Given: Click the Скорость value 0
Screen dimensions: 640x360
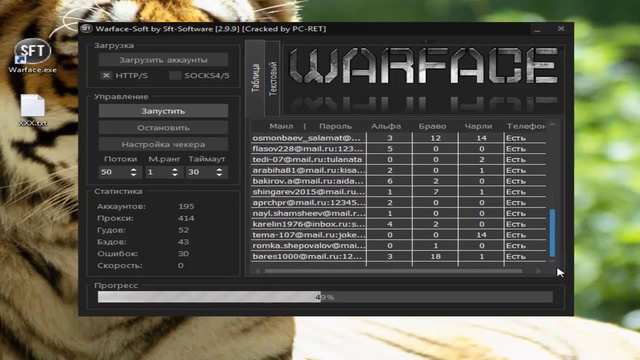Looking at the screenshot, I should coord(180,266).
